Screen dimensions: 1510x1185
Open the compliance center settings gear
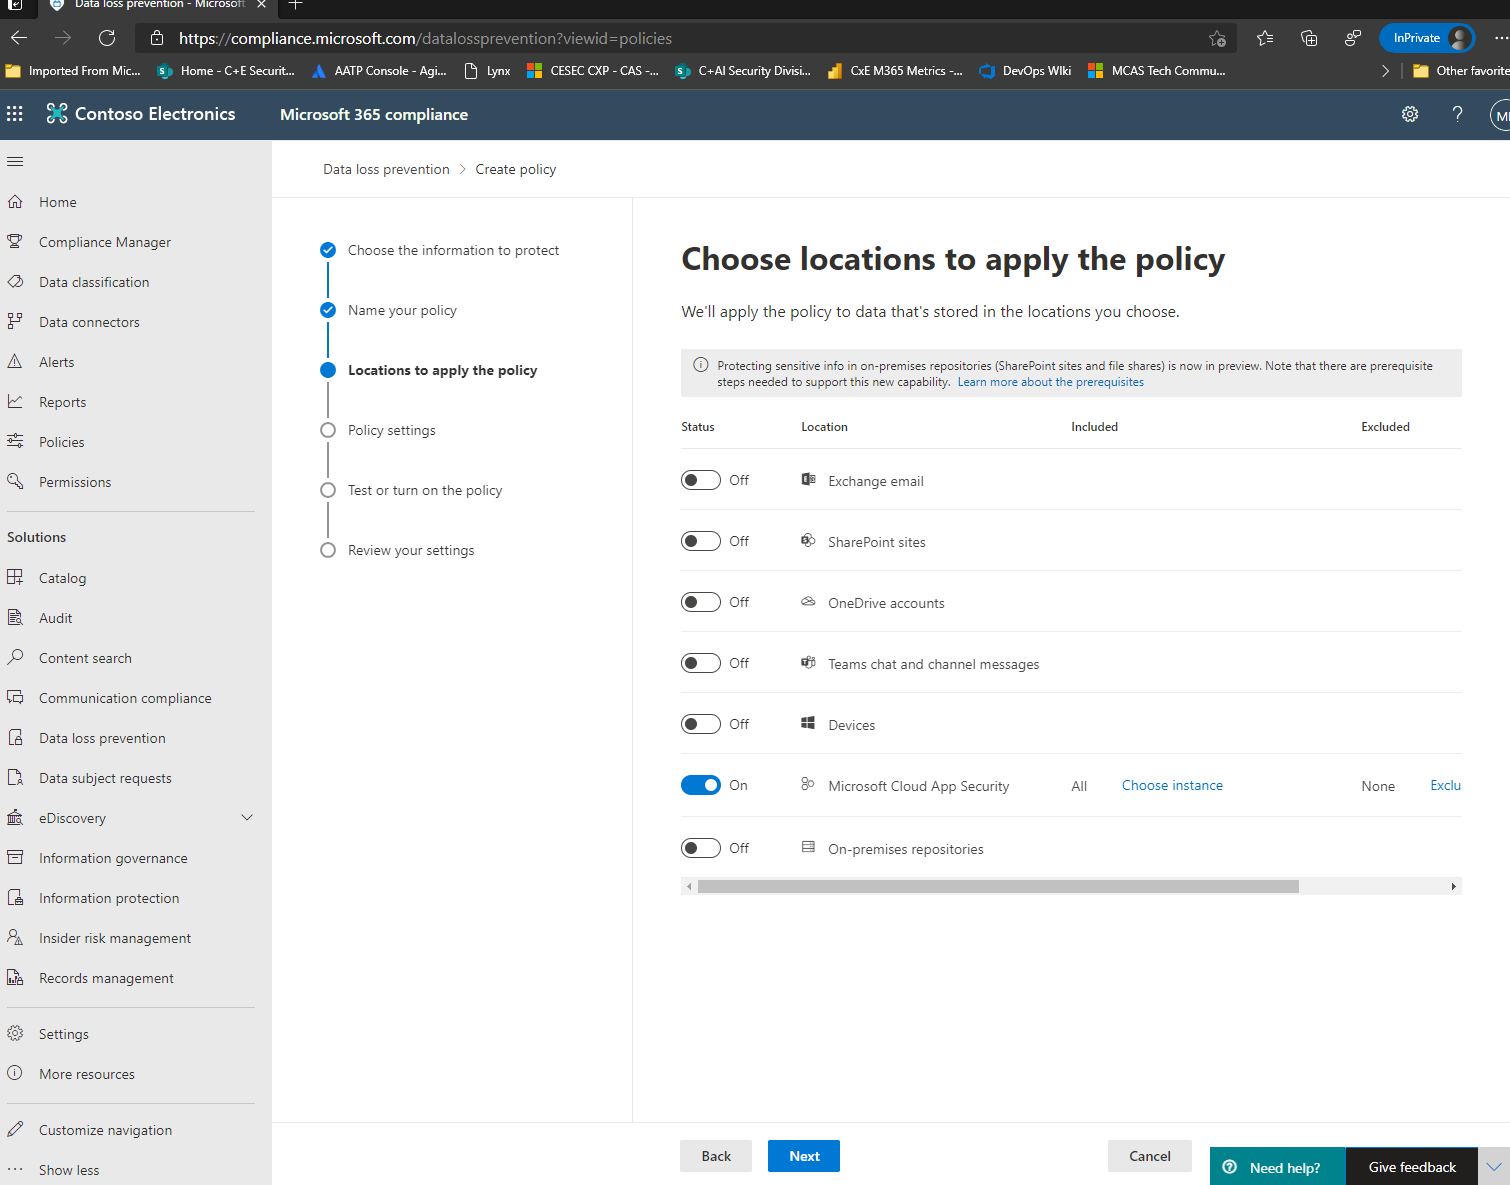pos(1410,114)
